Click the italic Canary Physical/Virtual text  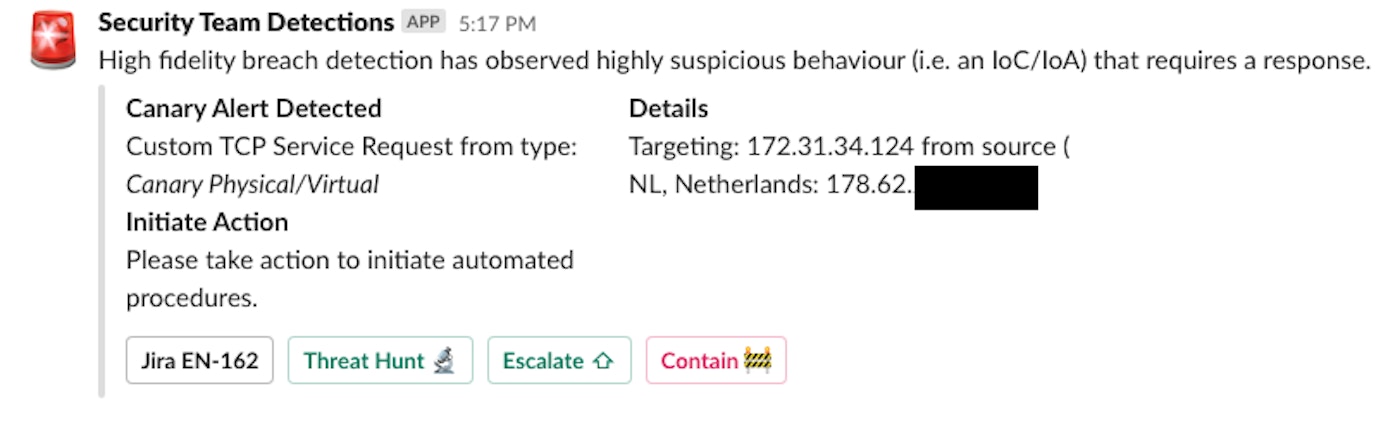pos(252,184)
